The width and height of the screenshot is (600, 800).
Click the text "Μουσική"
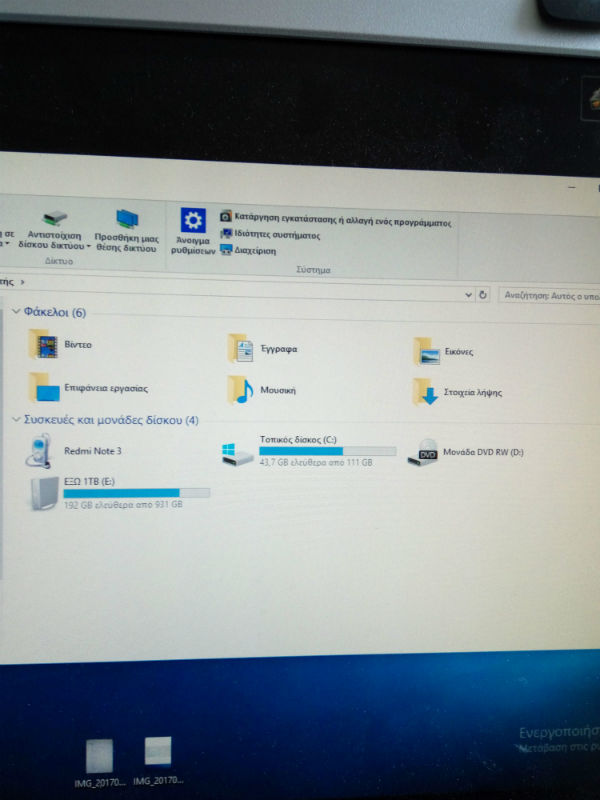[278, 390]
